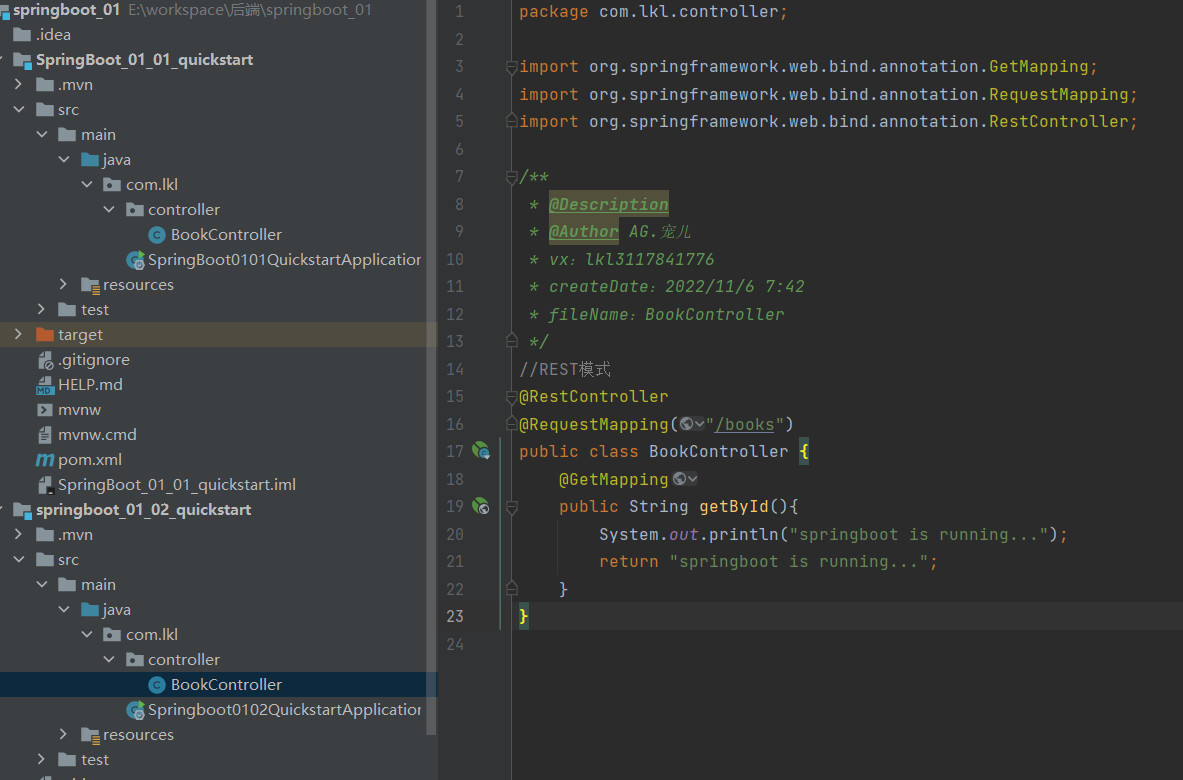Viewport: 1183px width, 780px height.
Task: Click the .idea folder icon
Action: (22, 35)
